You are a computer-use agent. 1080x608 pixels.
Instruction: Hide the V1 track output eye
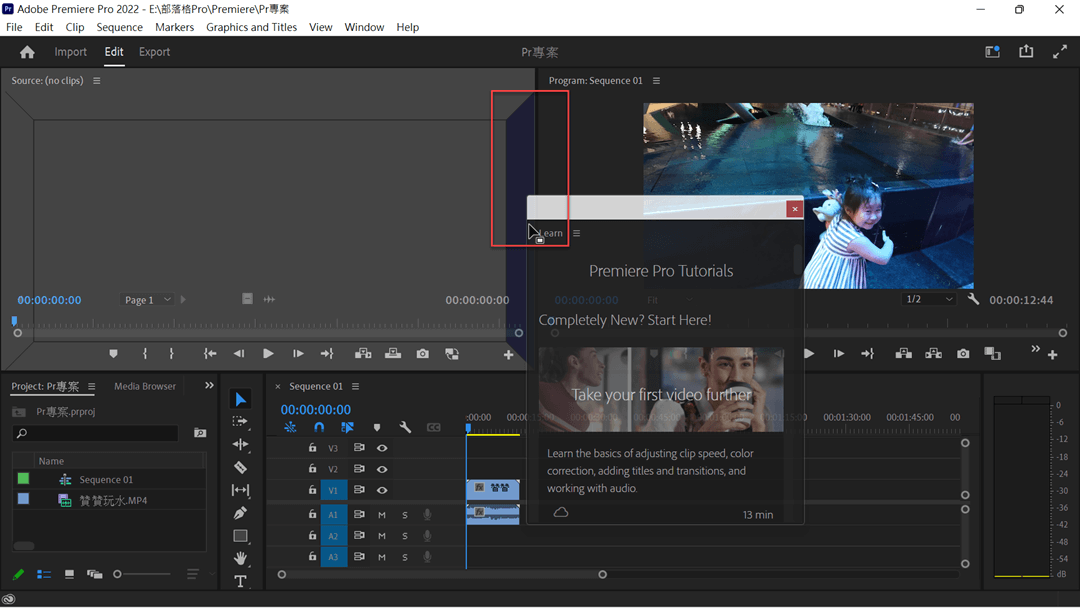[x=382, y=490]
